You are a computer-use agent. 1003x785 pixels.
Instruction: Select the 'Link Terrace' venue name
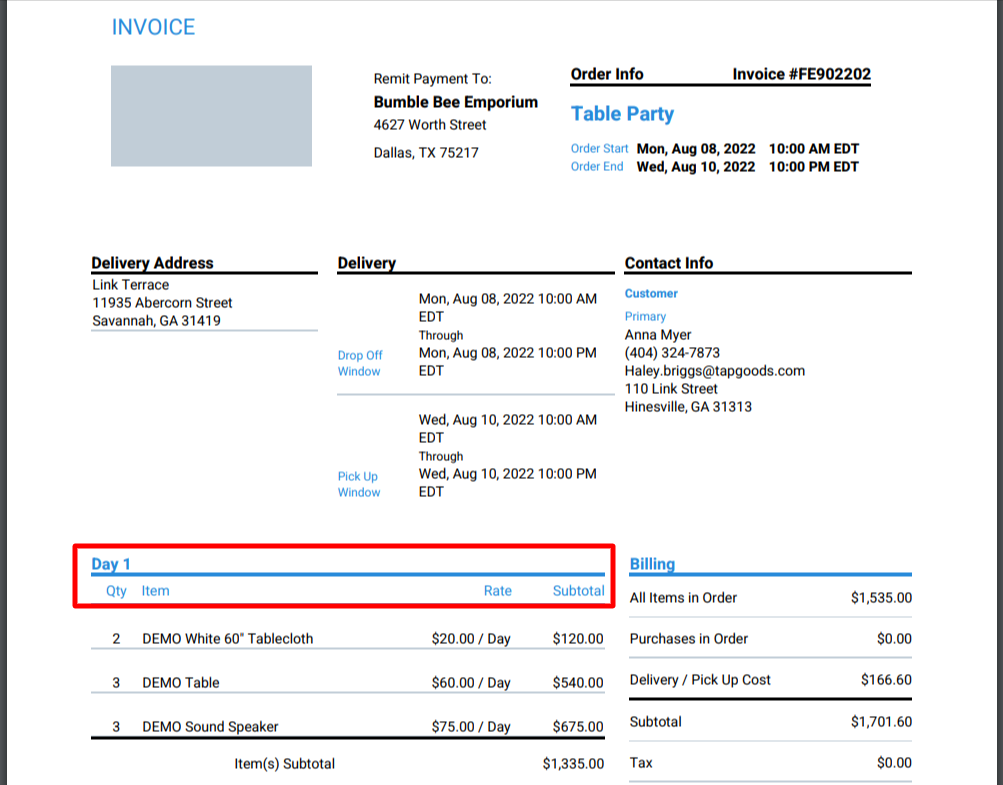click(x=130, y=285)
